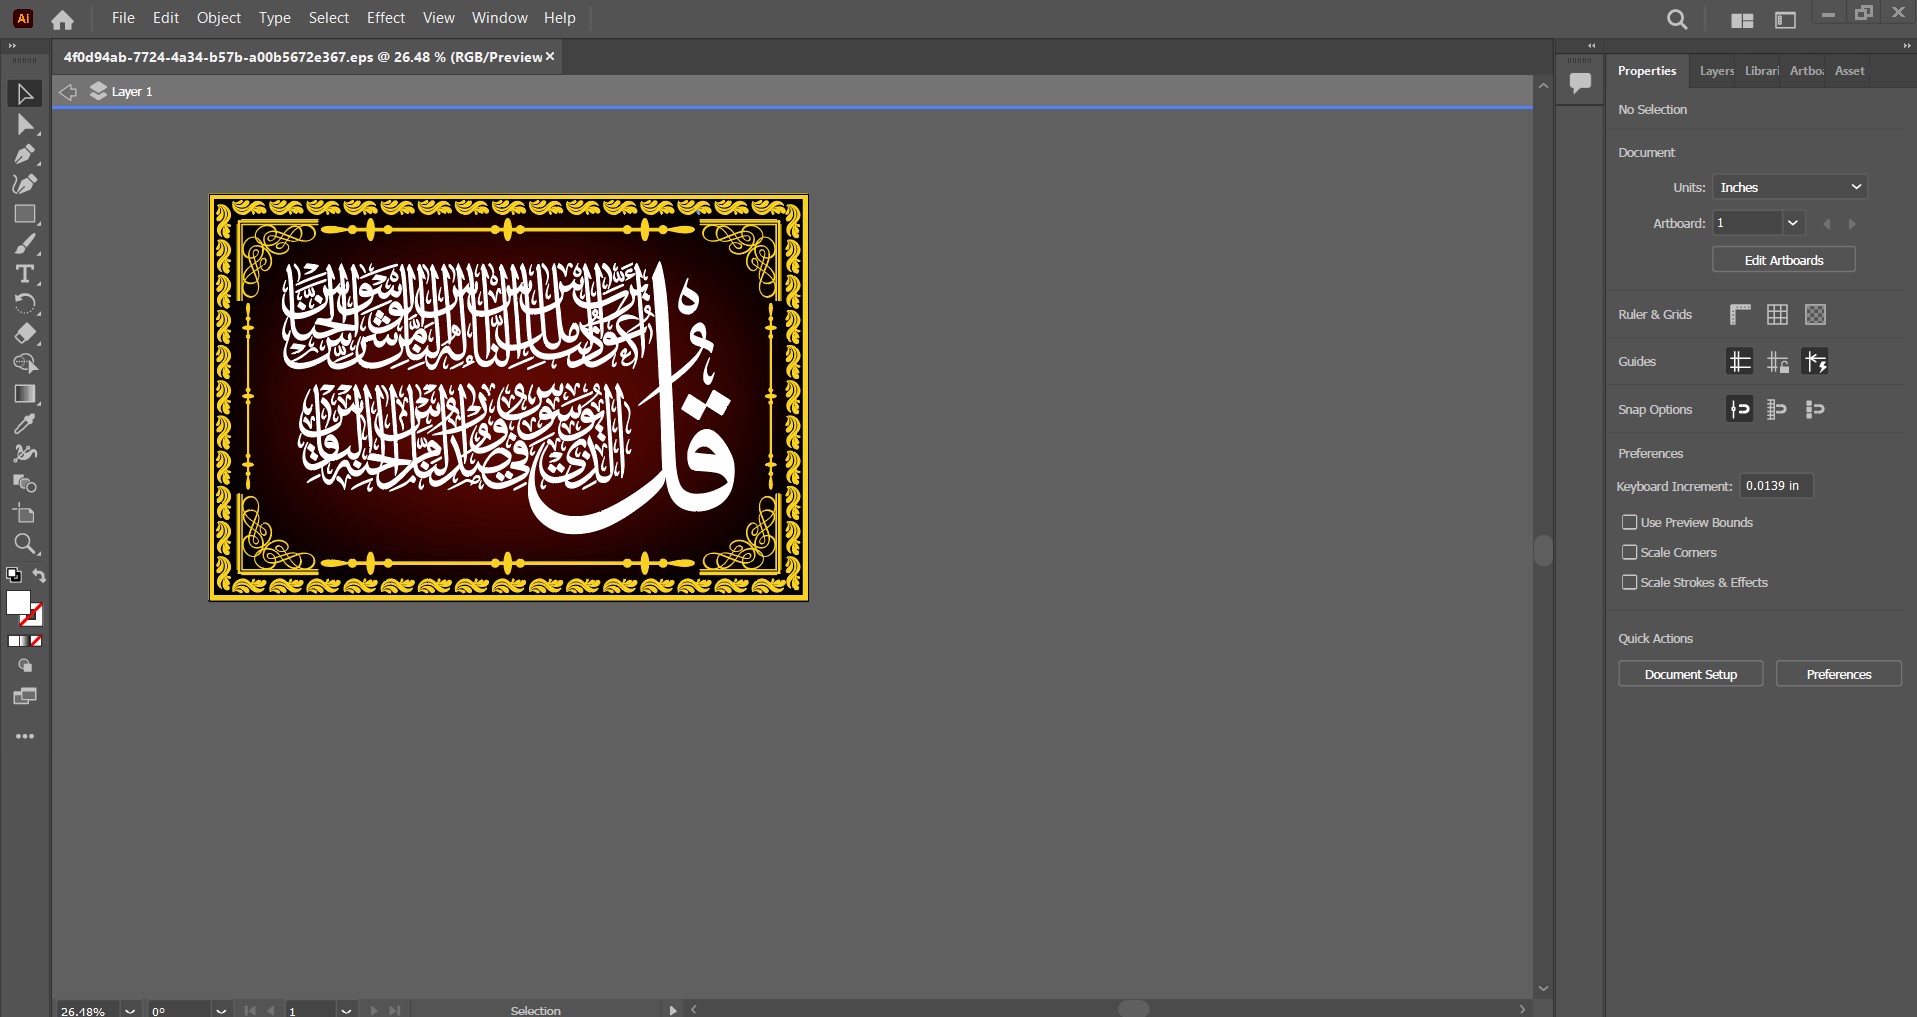
Task: Select the Eraser tool
Action: click(25, 334)
